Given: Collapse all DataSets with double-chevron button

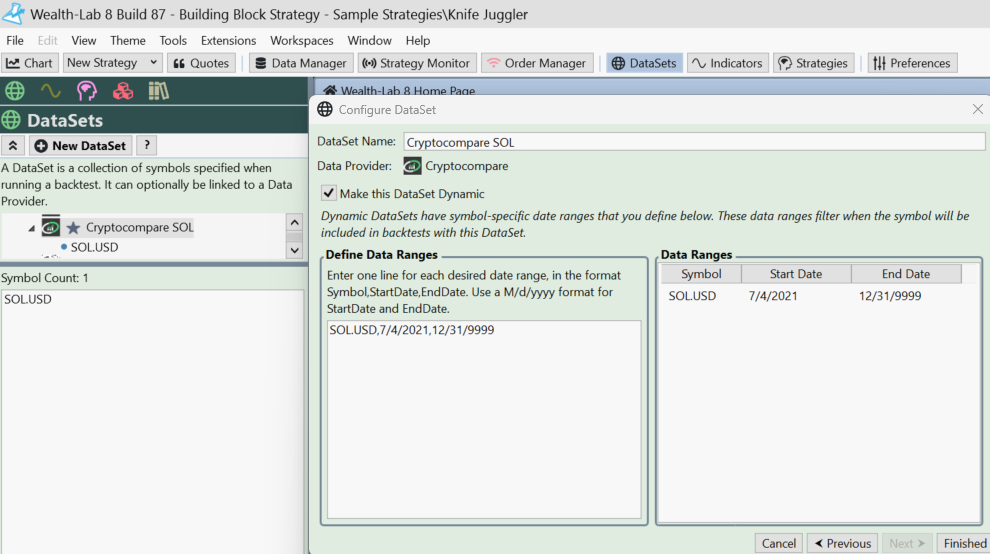Looking at the screenshot, I should (13, 146).
